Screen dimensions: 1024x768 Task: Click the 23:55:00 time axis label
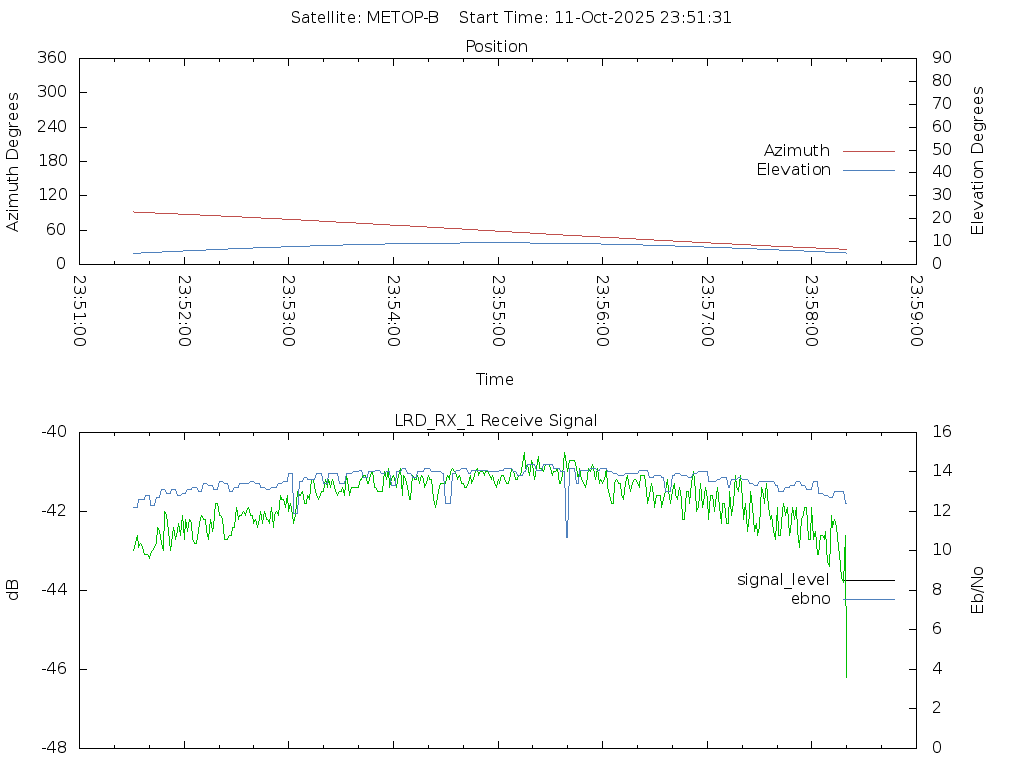tap(497, 311)
